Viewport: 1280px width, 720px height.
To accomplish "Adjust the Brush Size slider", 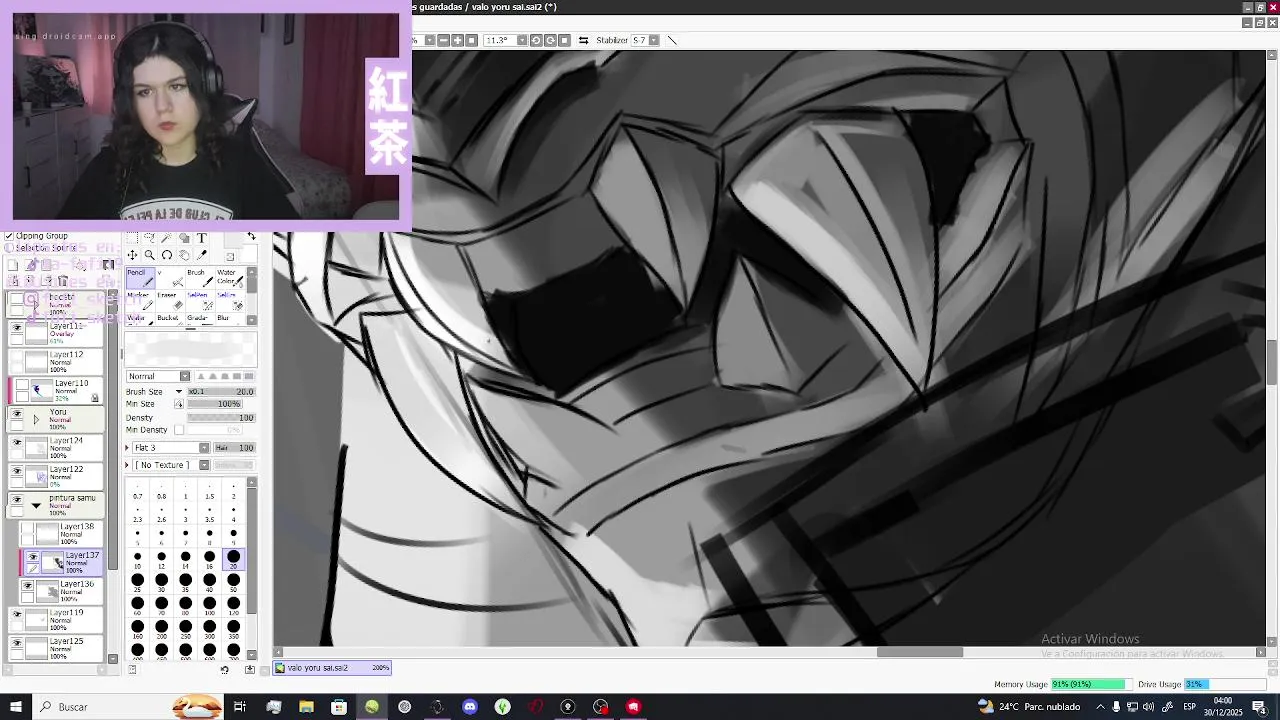I will click(221, 392).
